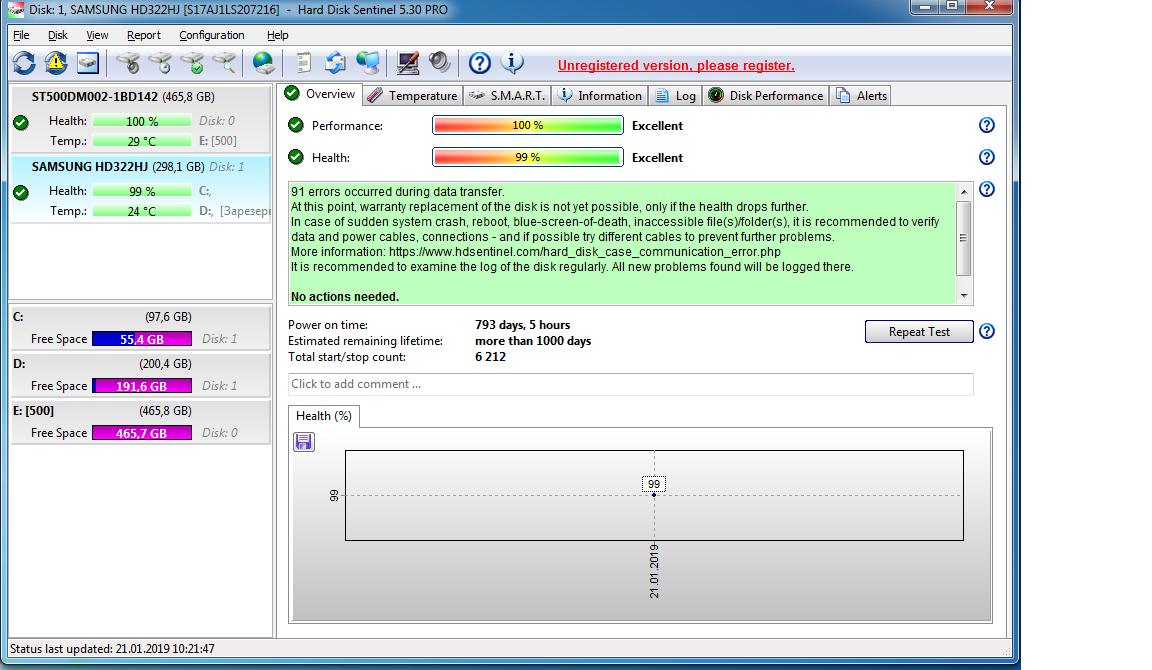Viewport: 1152px width, 670px height.
Task: Click the envelope with blue arrows icon
Action: [336, 63]
